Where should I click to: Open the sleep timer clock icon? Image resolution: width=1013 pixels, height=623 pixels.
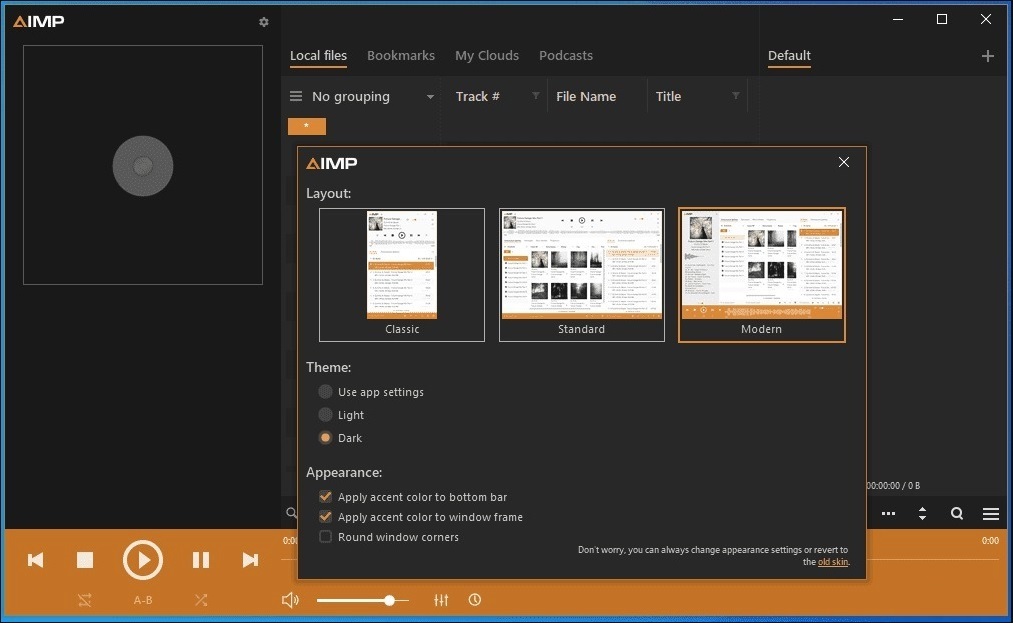475,600
